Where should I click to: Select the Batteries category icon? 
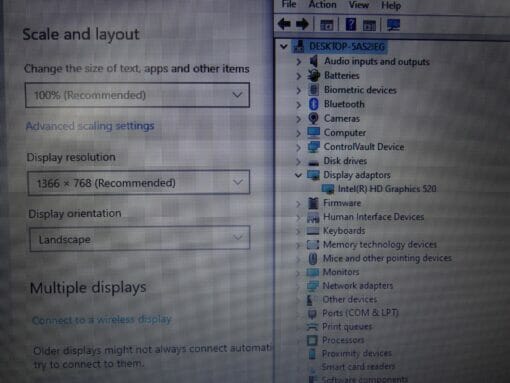[x=313, y=76]
